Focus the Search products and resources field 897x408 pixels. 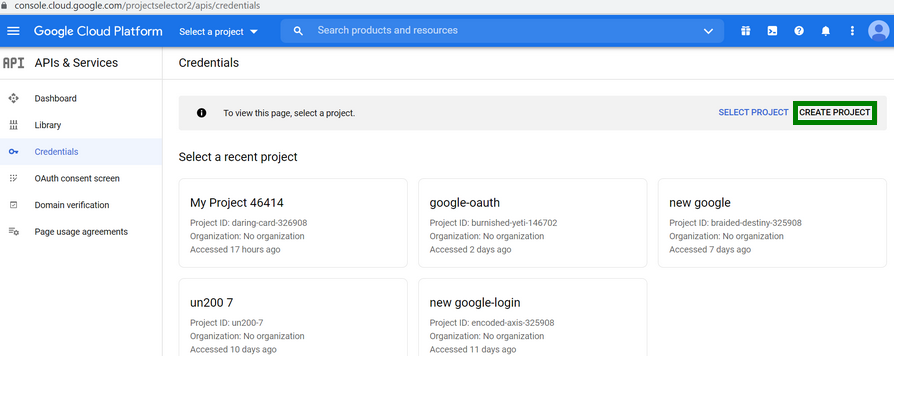502,31
